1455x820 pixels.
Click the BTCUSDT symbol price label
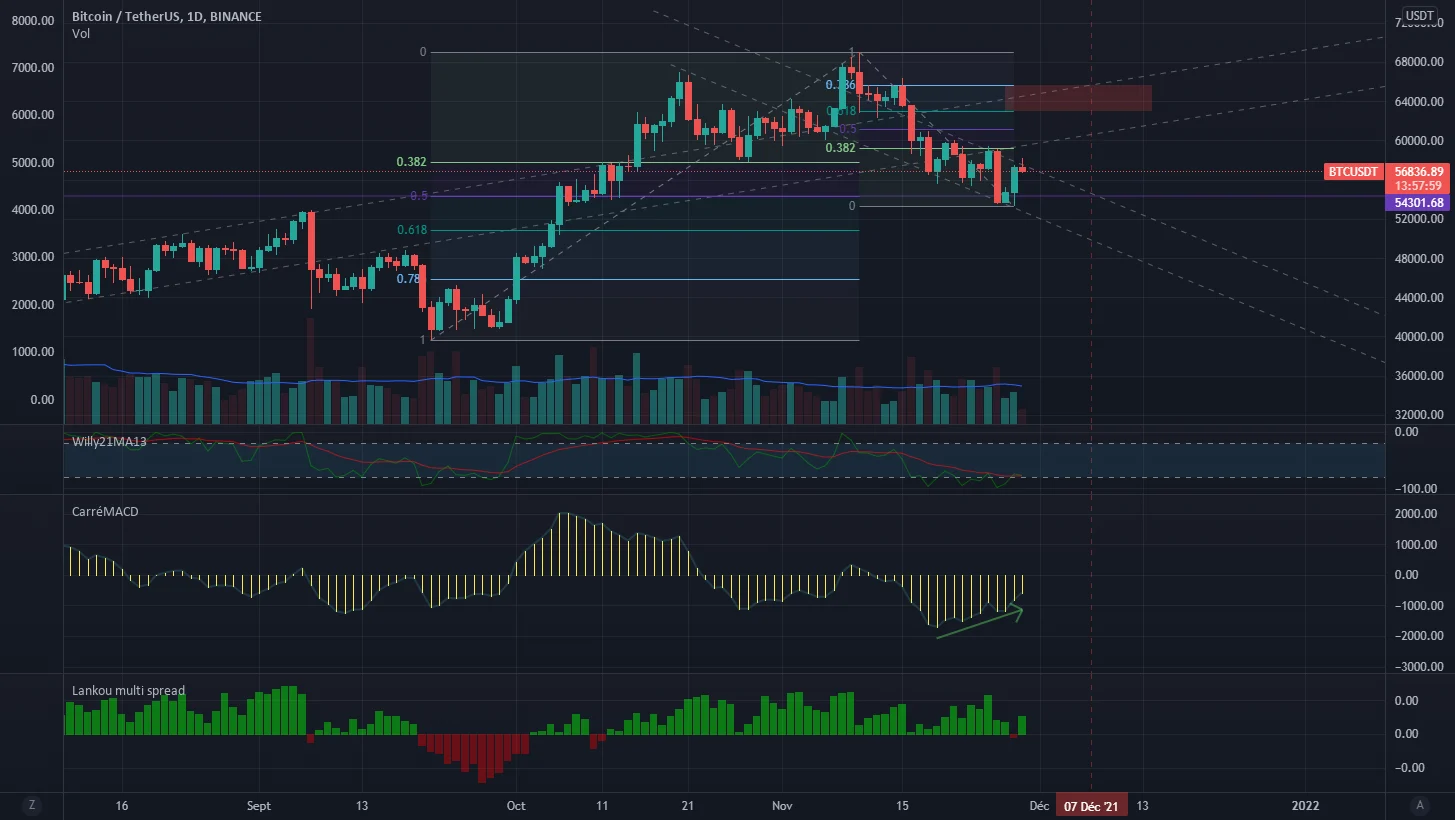[1352, 172]
